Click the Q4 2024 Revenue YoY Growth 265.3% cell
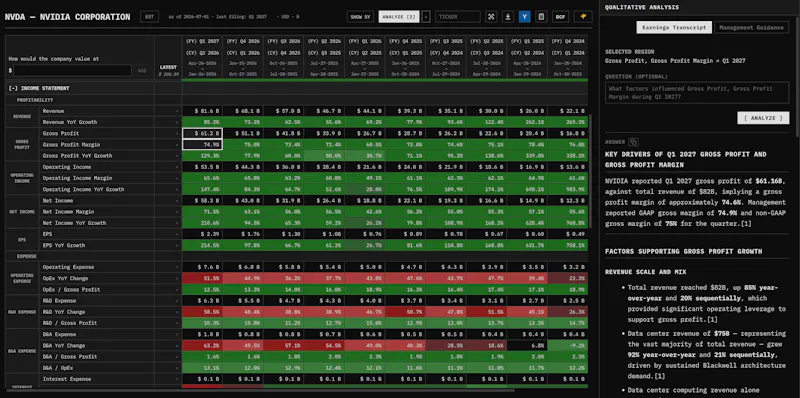This screenshot has height=398, width=800. point(567,122)
